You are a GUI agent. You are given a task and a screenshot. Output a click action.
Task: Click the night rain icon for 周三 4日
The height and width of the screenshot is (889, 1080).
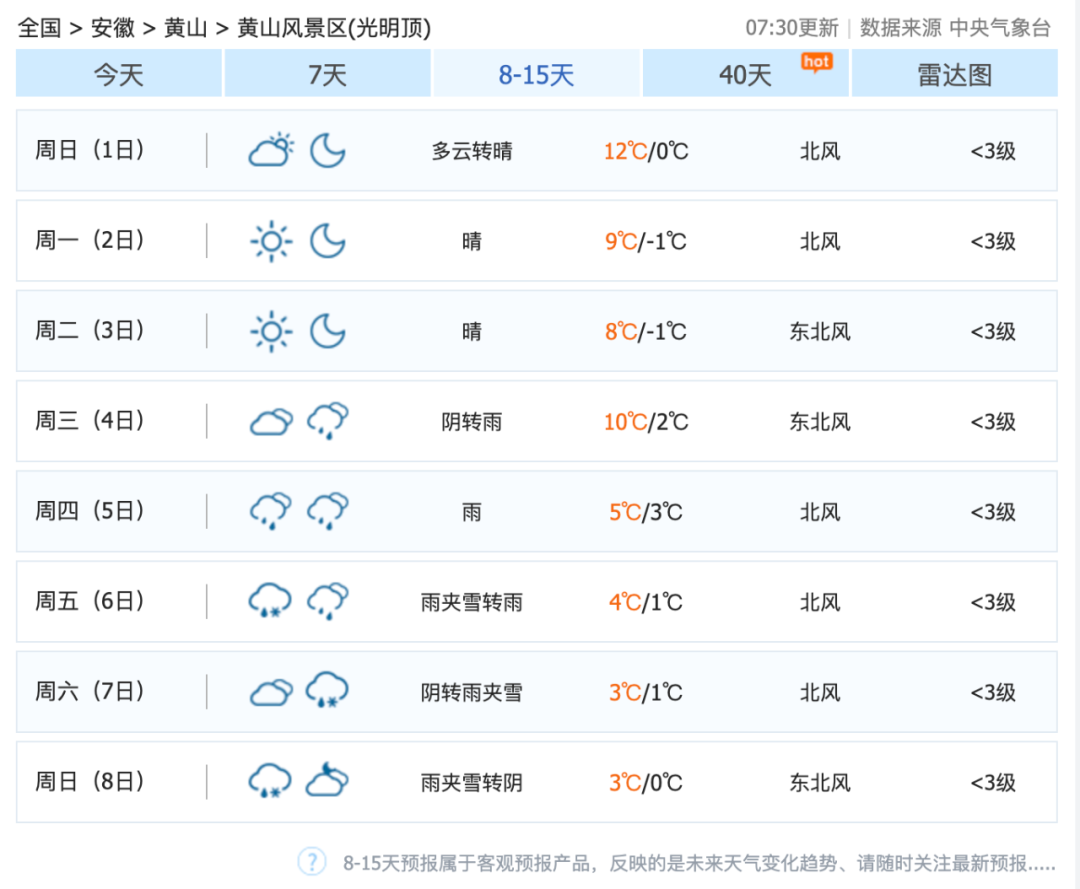(327, 422)
